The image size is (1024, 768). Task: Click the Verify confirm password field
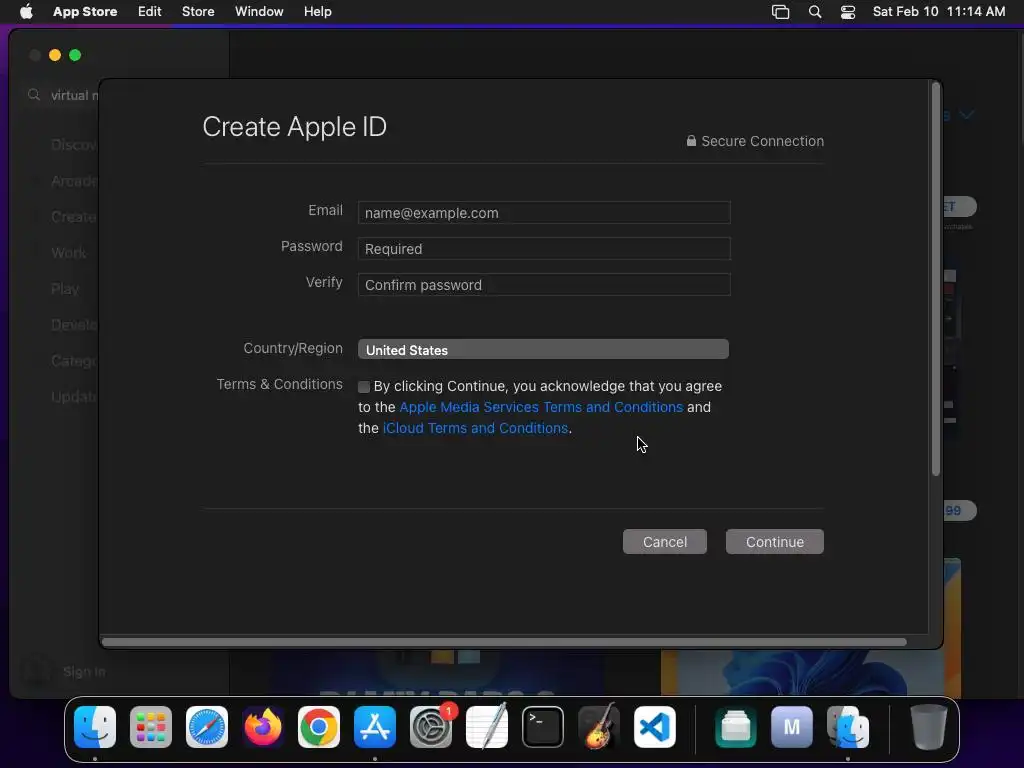(x=544, y=284)
